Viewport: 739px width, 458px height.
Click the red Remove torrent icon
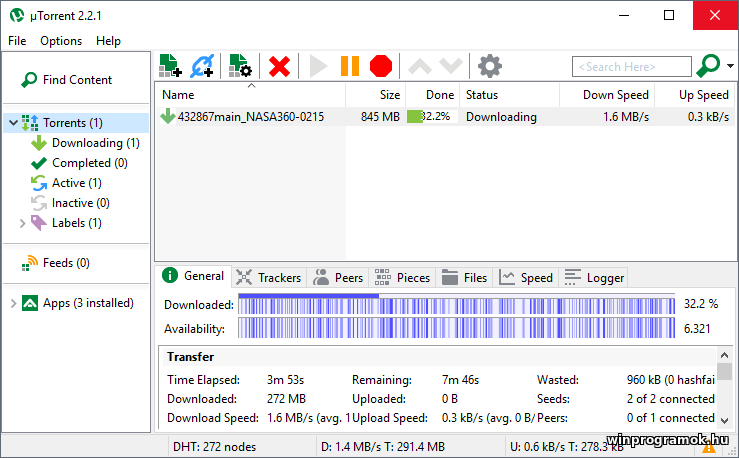tap(280, 66)
